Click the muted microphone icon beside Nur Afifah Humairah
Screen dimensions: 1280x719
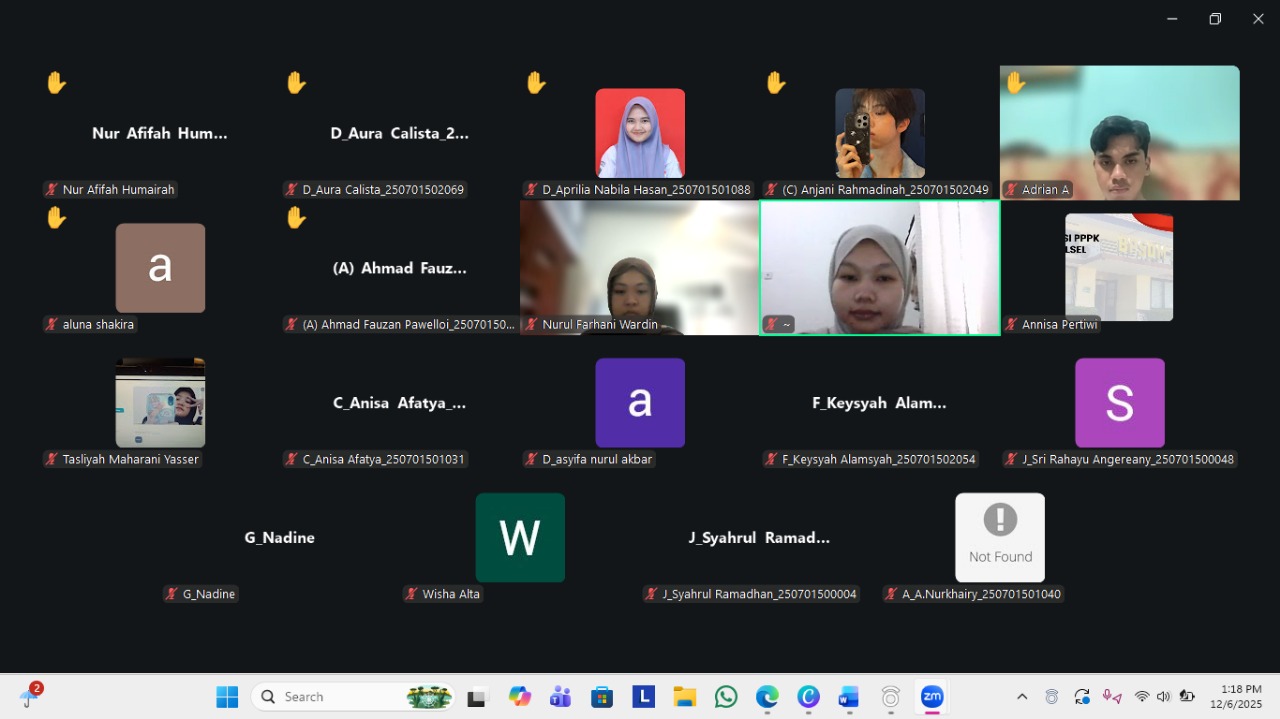pos(51,190)
